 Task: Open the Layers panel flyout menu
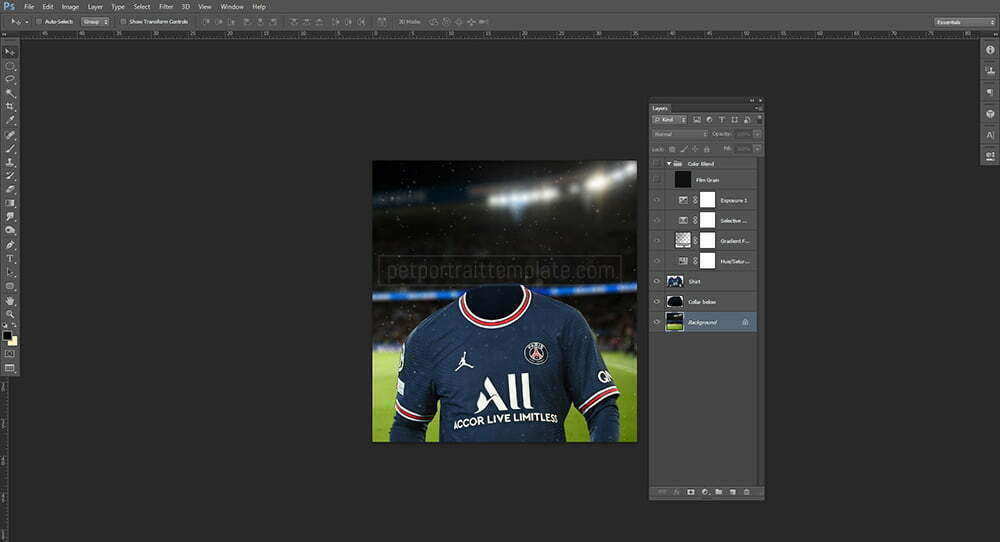pyautogui.click(x=758, y=108)
